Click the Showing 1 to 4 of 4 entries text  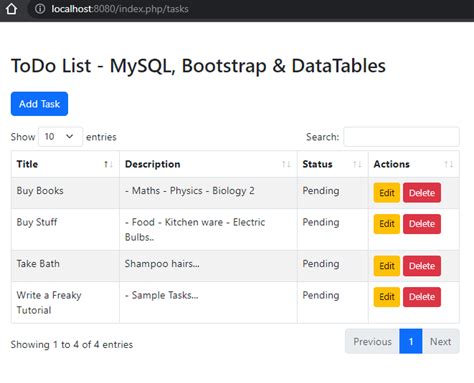(72, 344)
